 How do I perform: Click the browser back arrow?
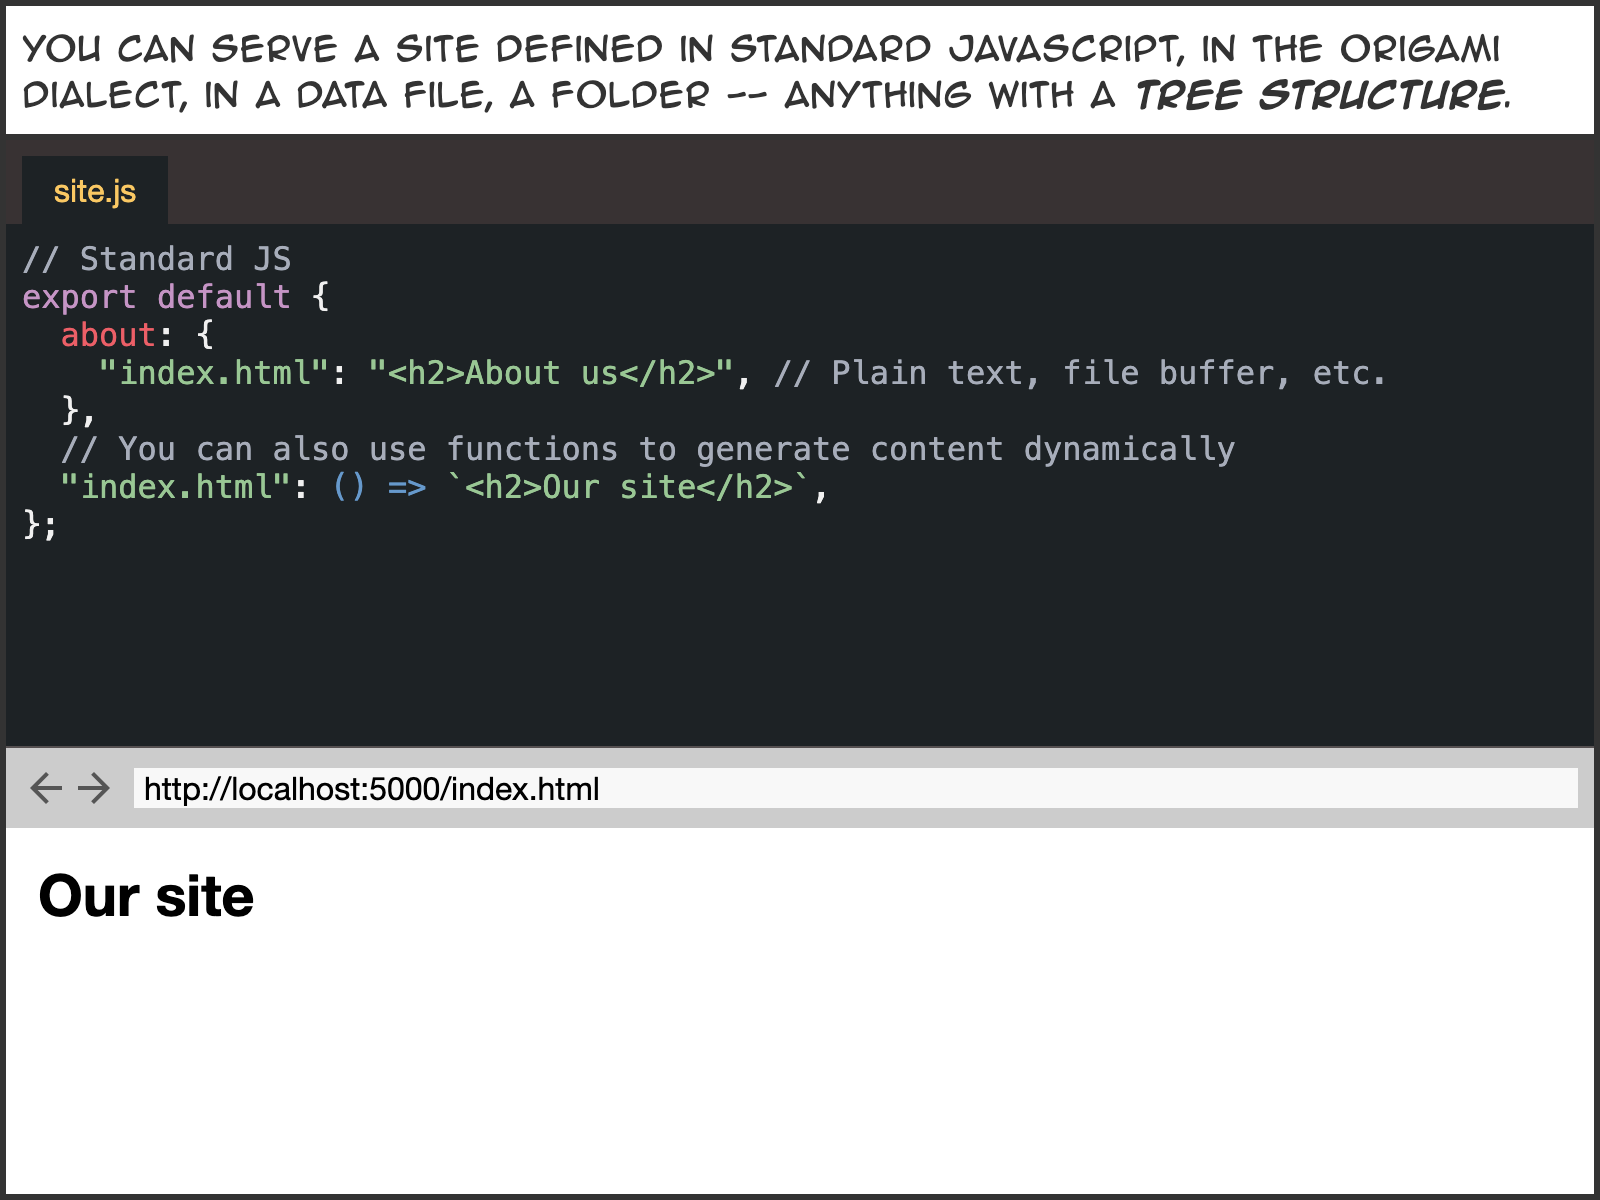(x=44, y=788)
